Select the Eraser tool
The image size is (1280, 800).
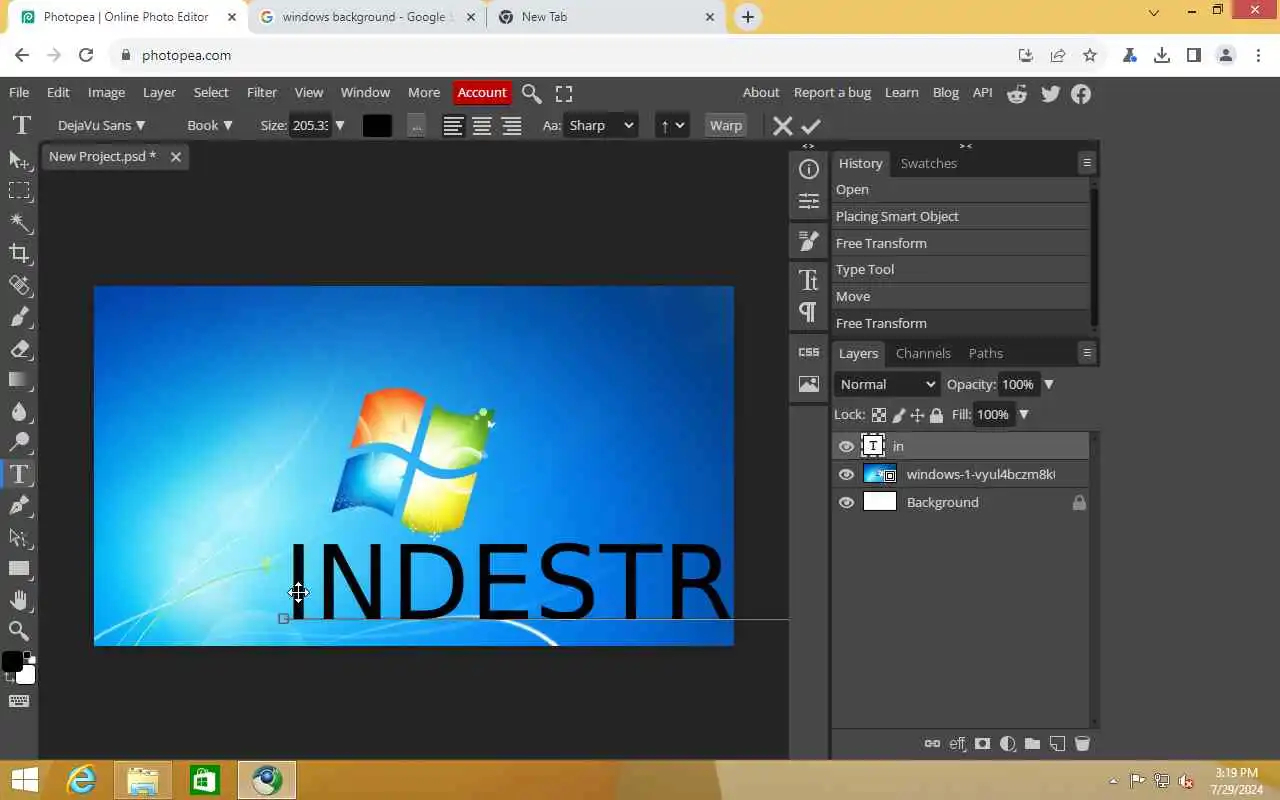tap(19, 349)
